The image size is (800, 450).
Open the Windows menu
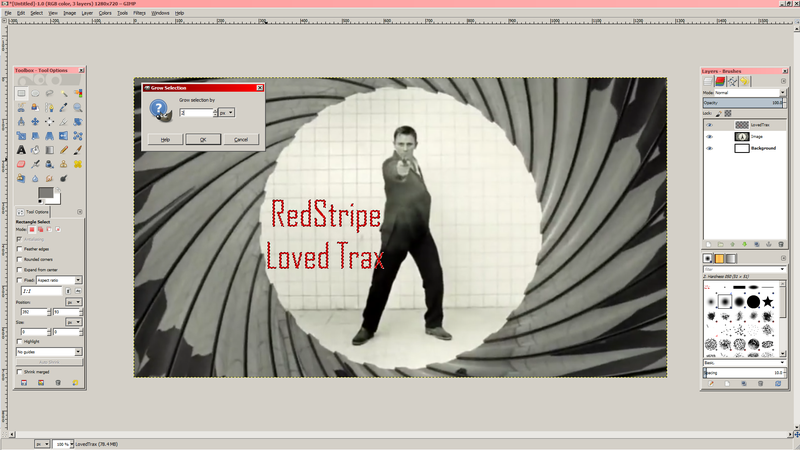tap(160, 13)
